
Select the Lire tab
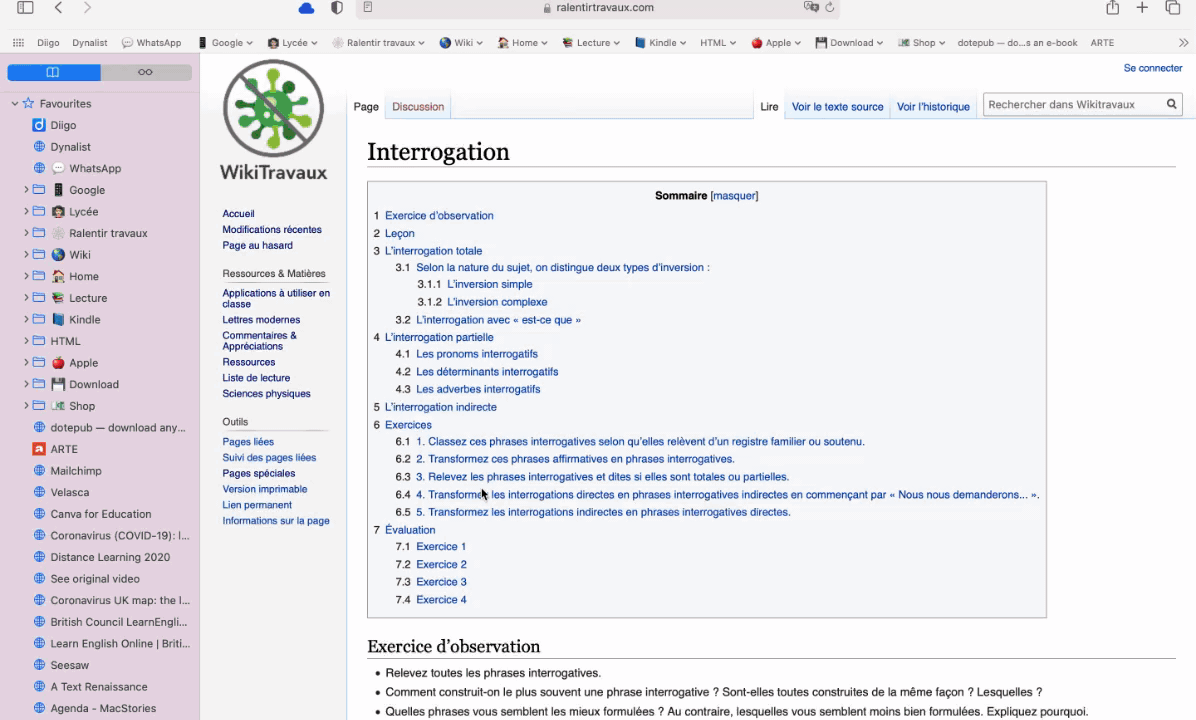click(x=769, y=107)
